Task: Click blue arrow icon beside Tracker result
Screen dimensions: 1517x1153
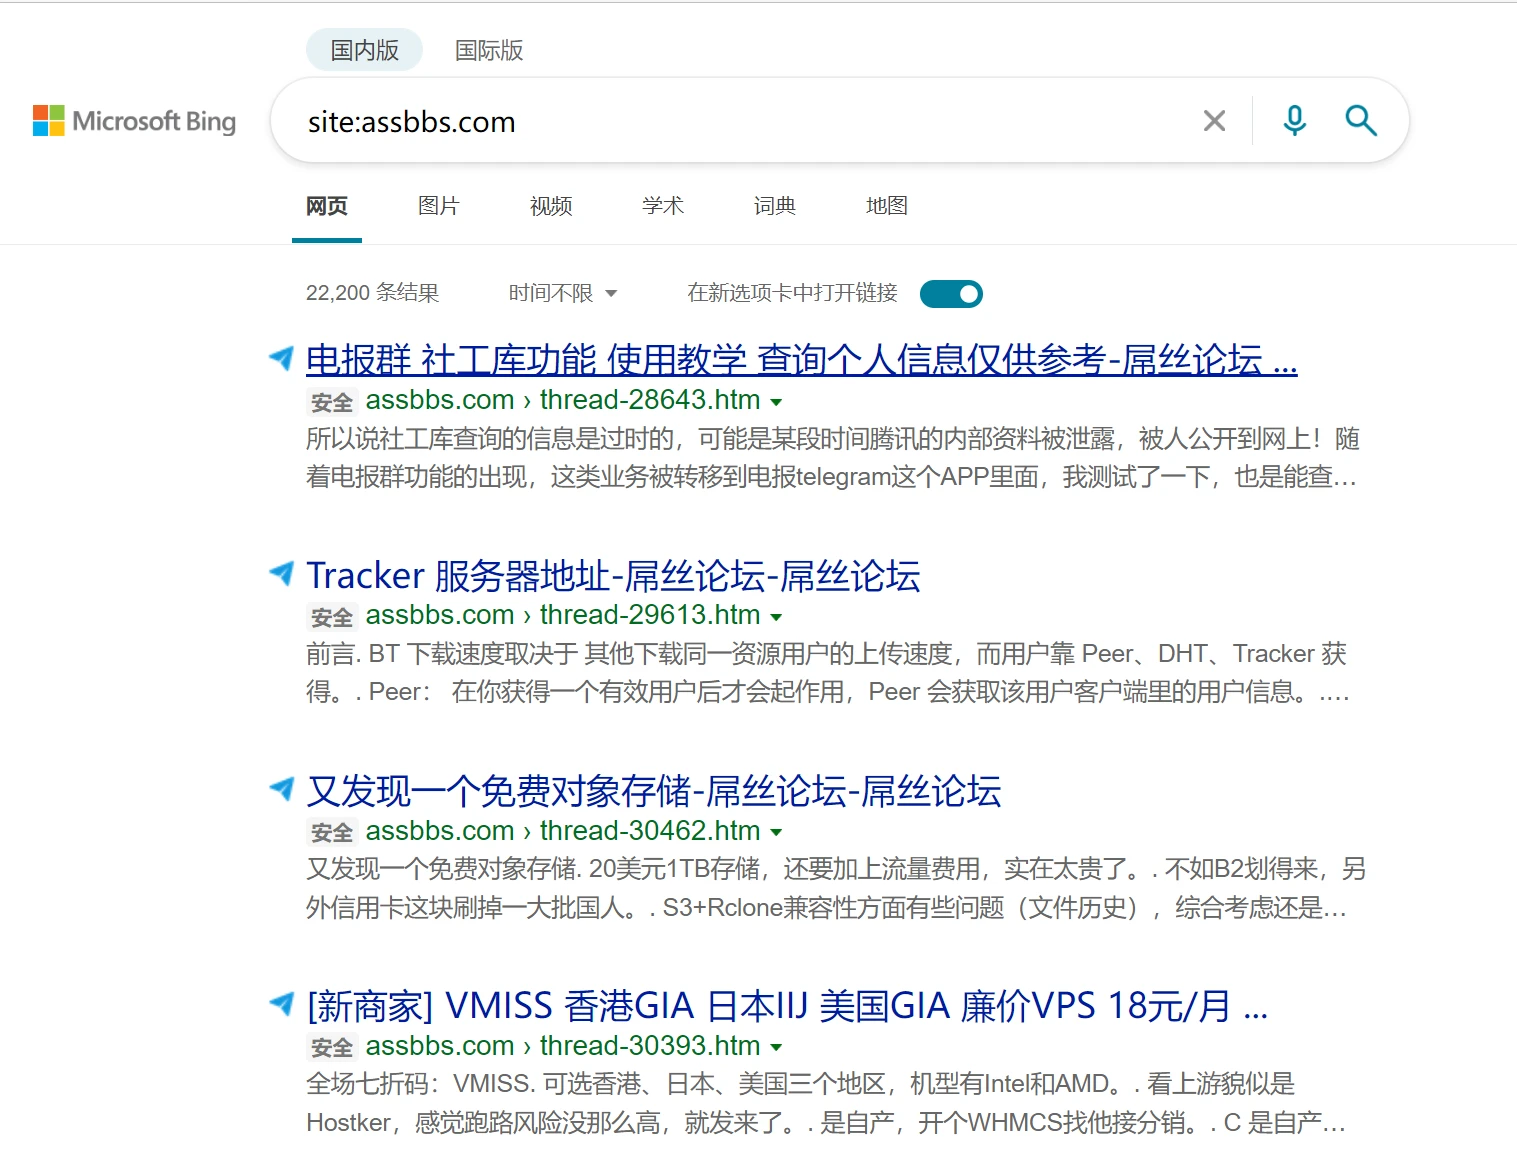Action: point(282,573)
